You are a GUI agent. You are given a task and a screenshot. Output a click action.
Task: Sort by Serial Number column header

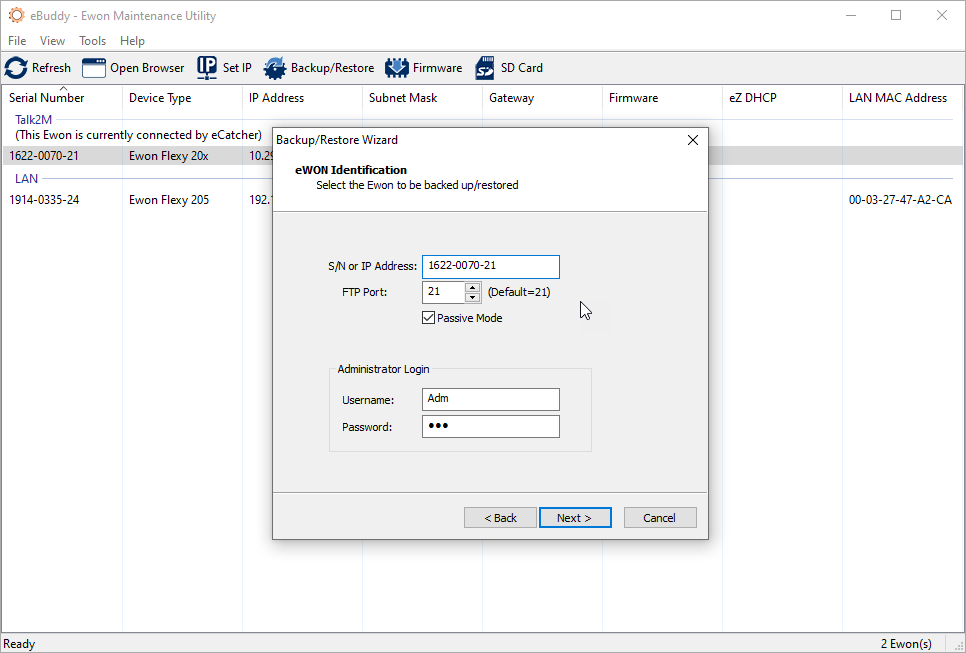tap(47, 98)
